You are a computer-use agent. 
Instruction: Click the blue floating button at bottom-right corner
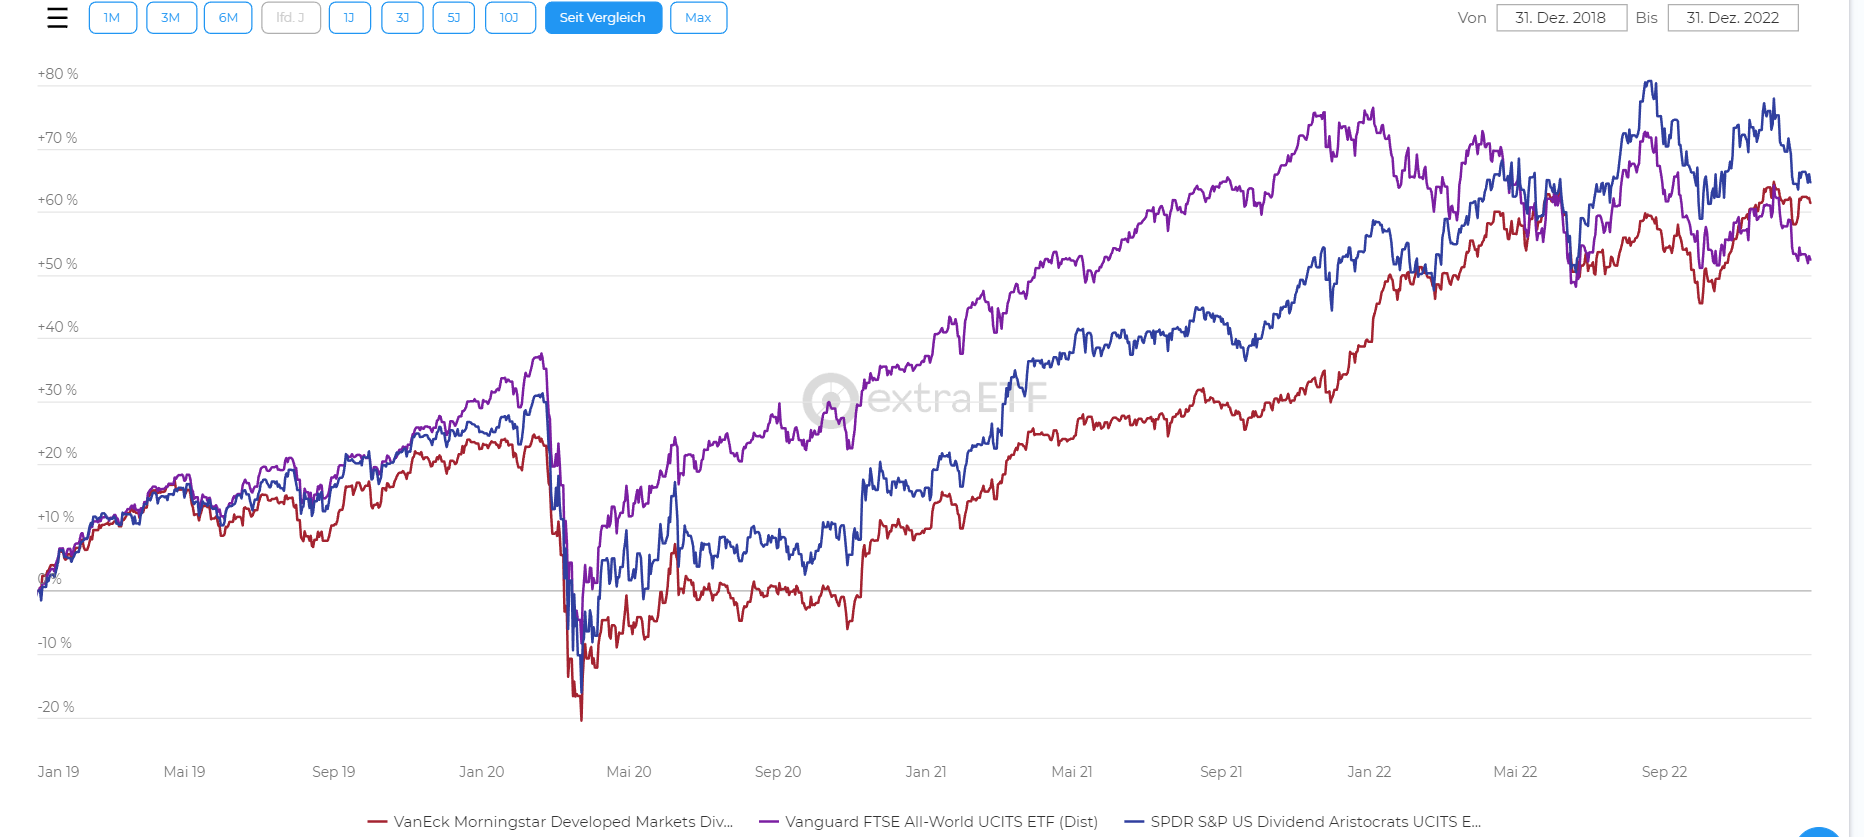coord(1818,832)
